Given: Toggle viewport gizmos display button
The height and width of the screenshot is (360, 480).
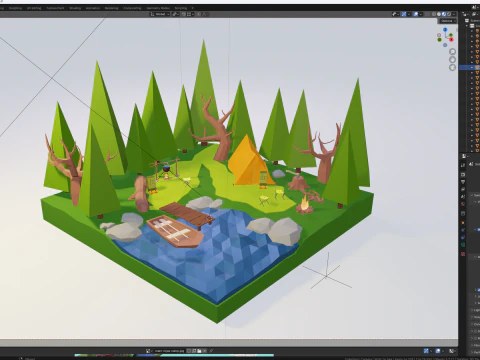Looking at the screenshot, I should [x=404, y=14].
